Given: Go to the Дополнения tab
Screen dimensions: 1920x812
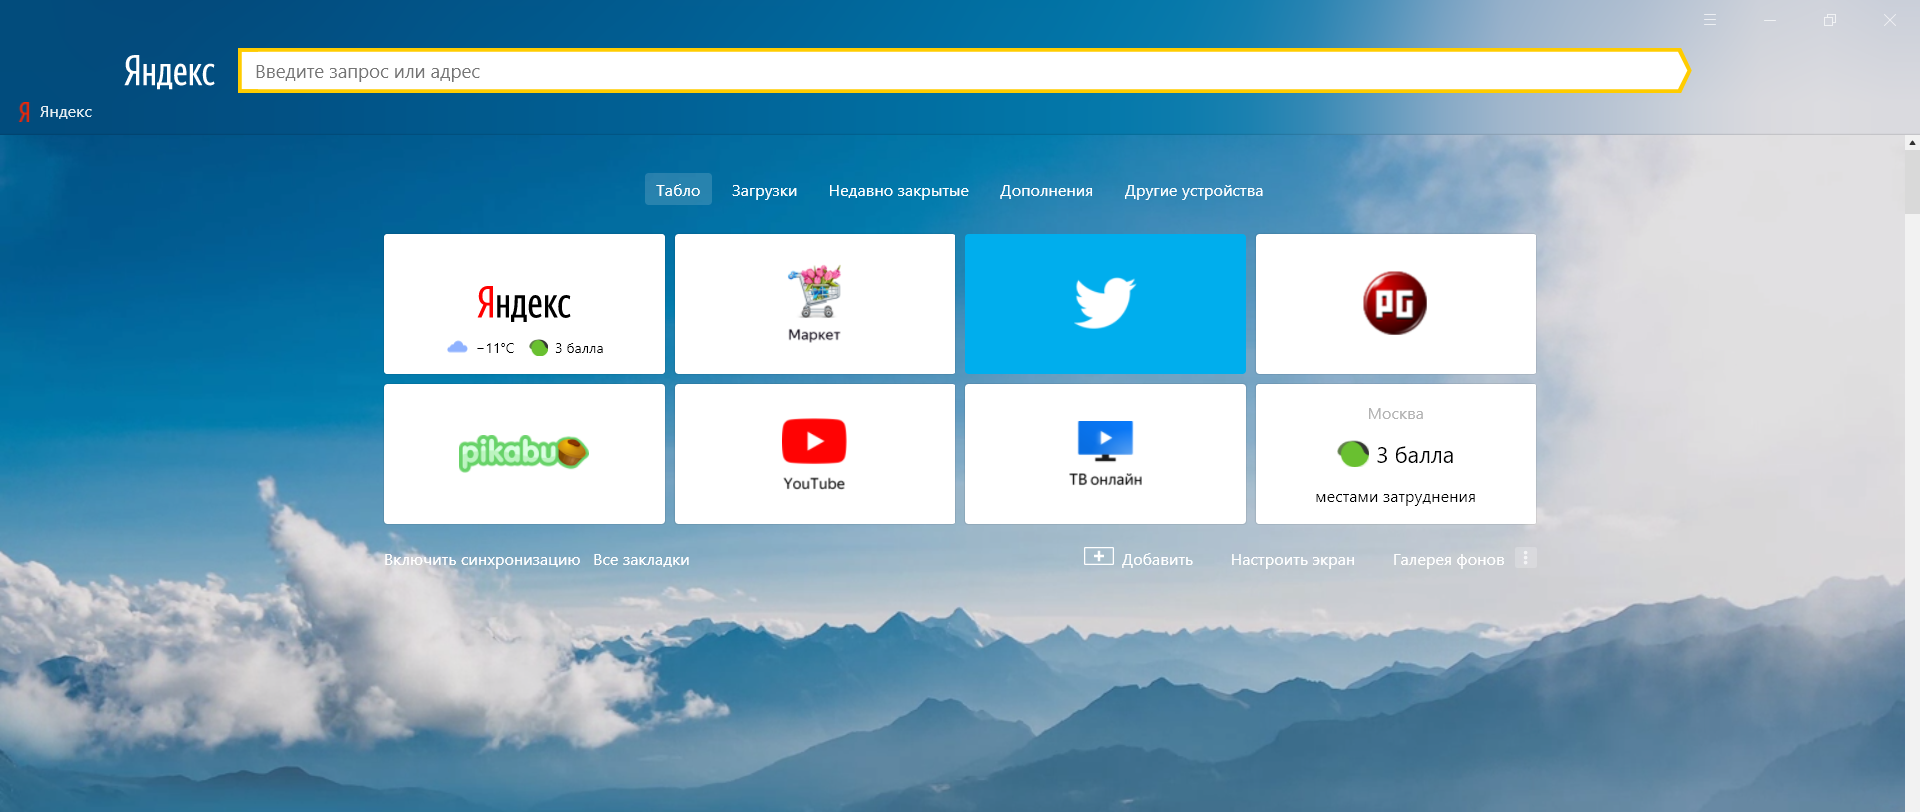Looking at the screenshot, I should [1046, 190].
